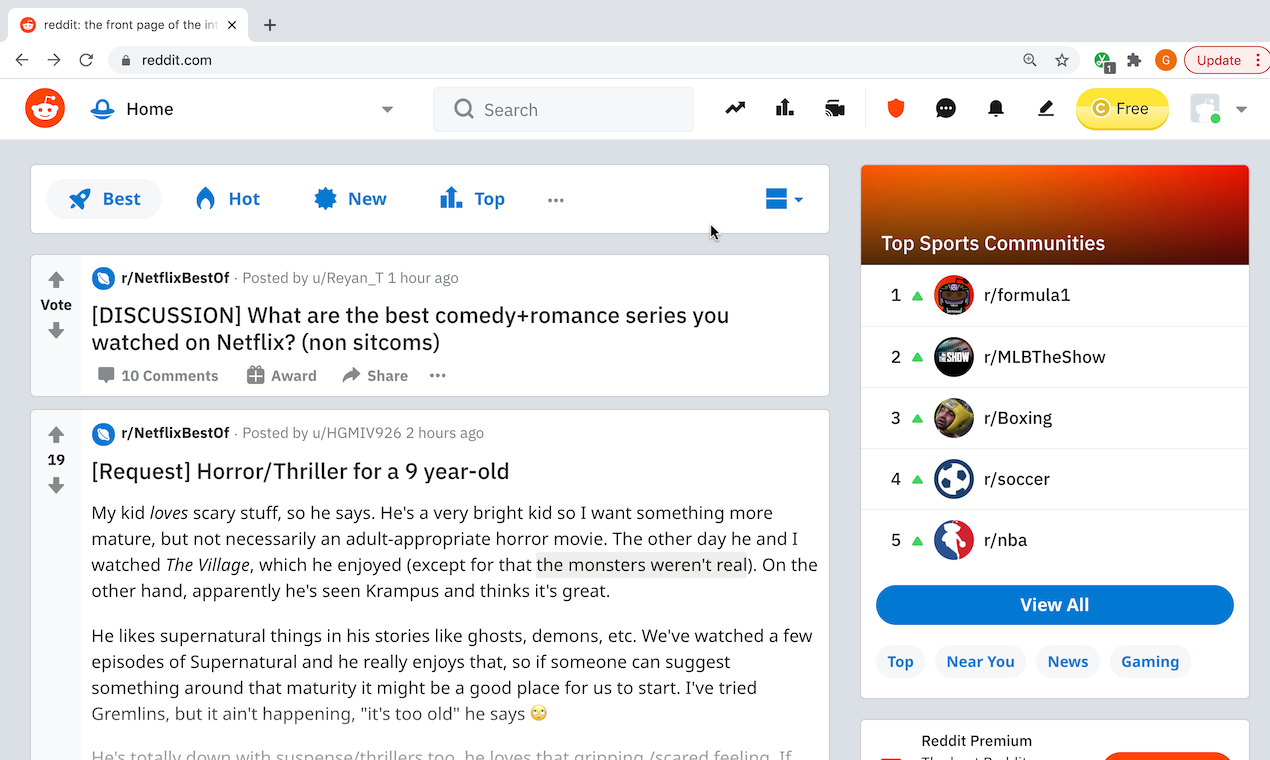Click the browser forward arrow

[54, 60]
